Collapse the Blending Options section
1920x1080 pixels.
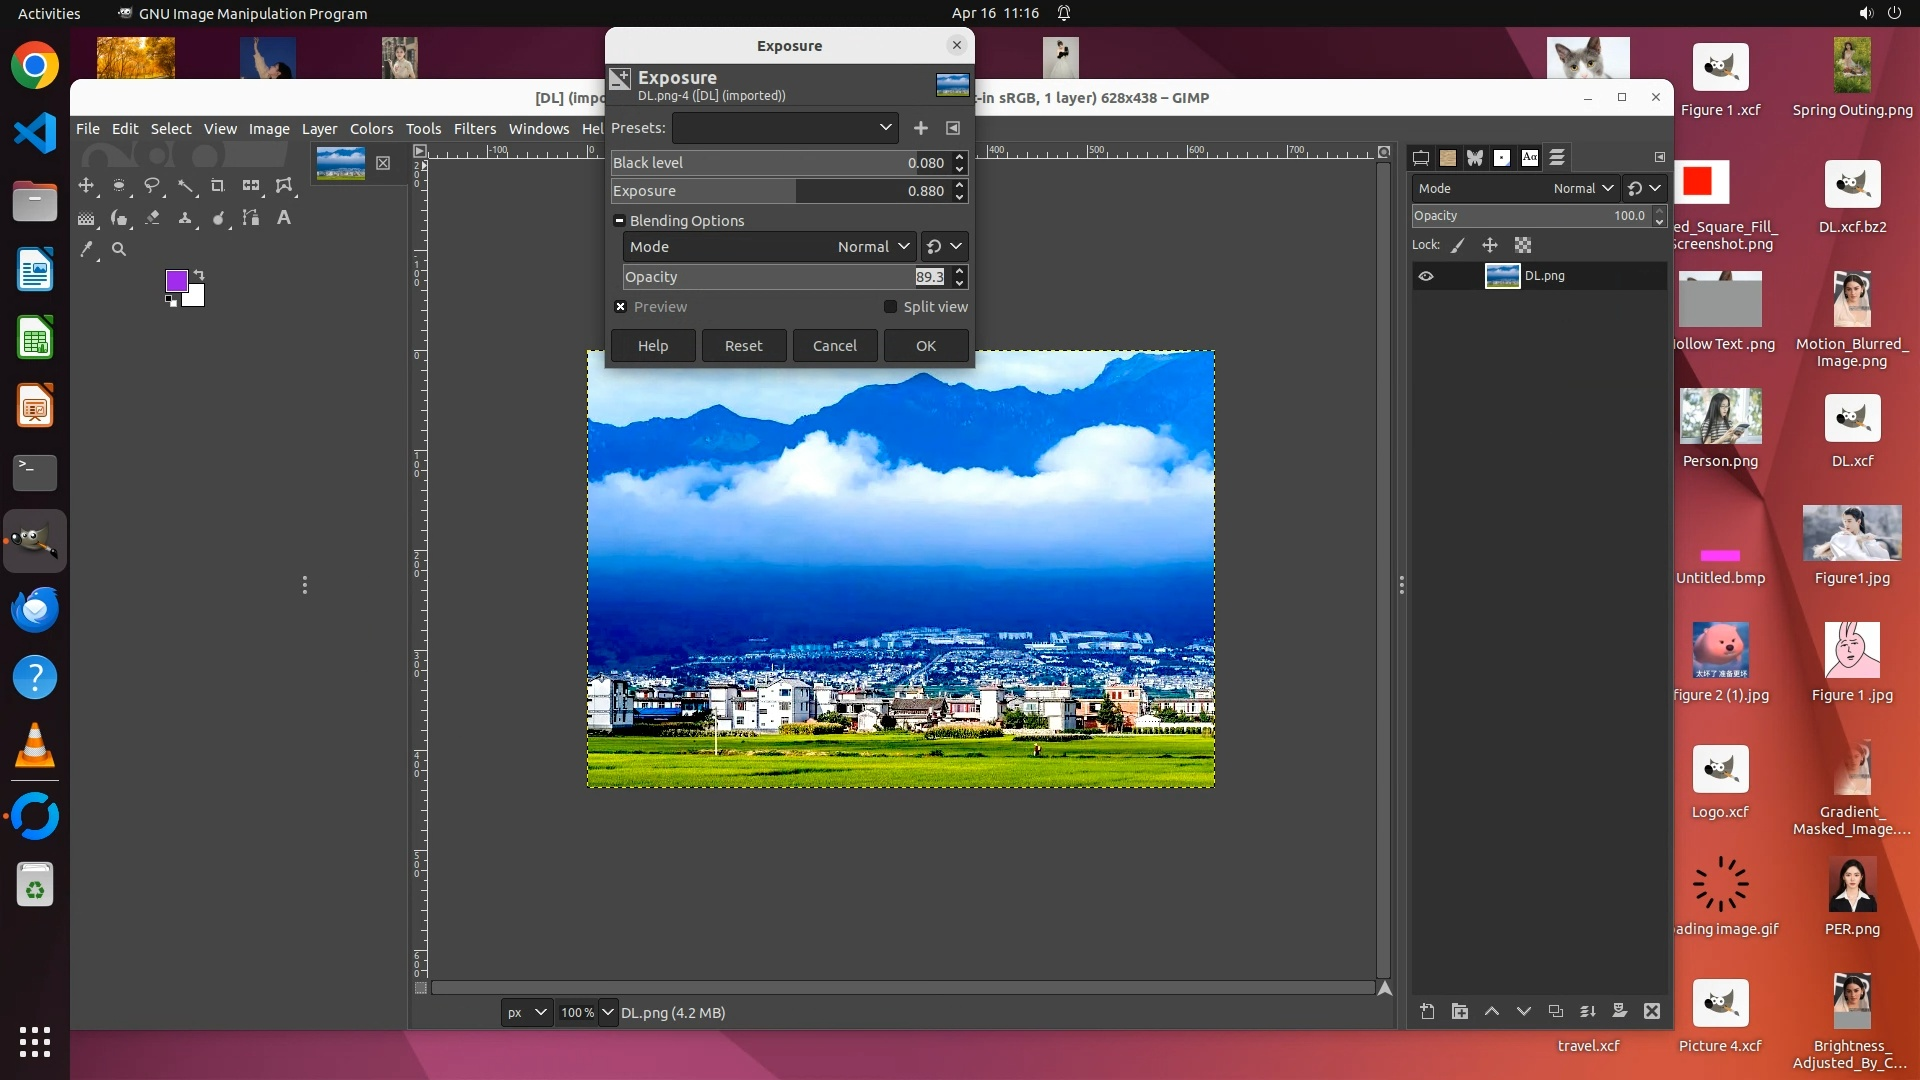pos(619,221)
